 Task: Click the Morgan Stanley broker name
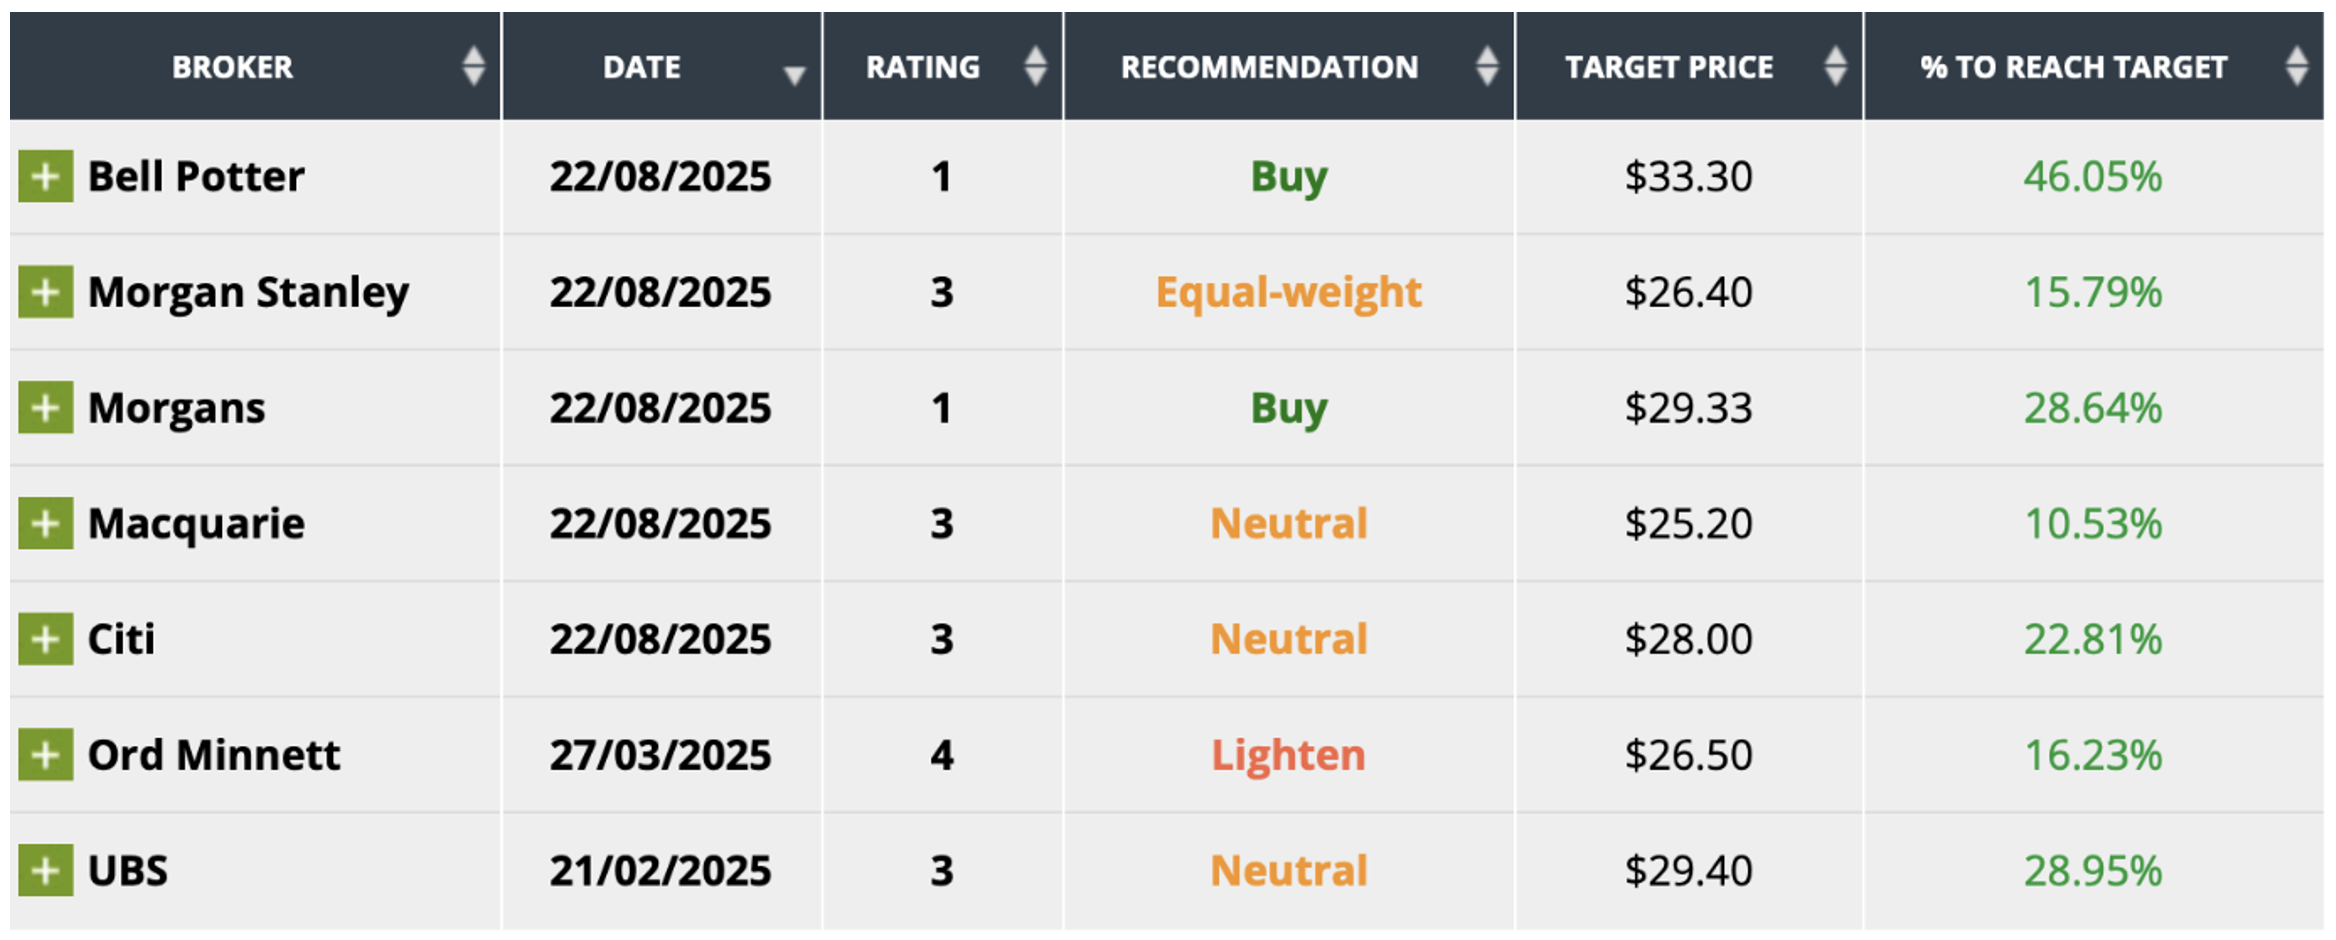point(248,292)
